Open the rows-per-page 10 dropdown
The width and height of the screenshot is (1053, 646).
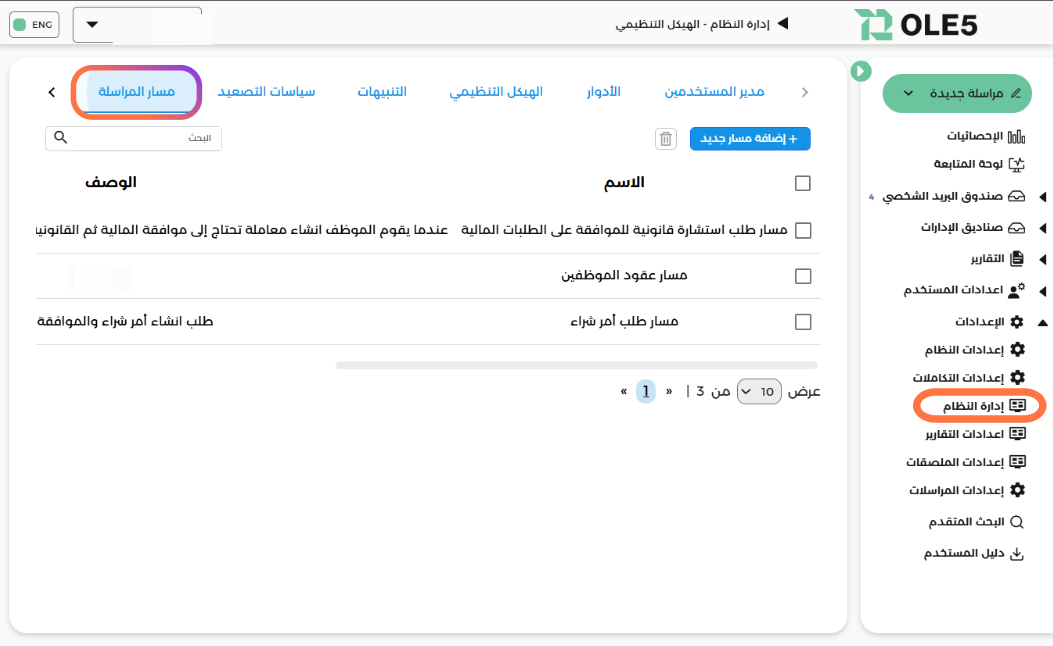point(759,392)
